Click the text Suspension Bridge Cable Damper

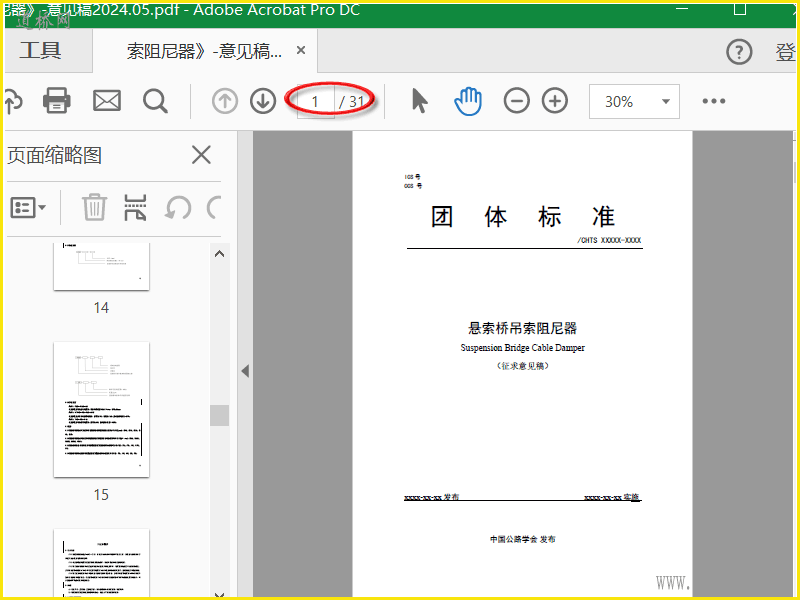click(x=522, y=347)
